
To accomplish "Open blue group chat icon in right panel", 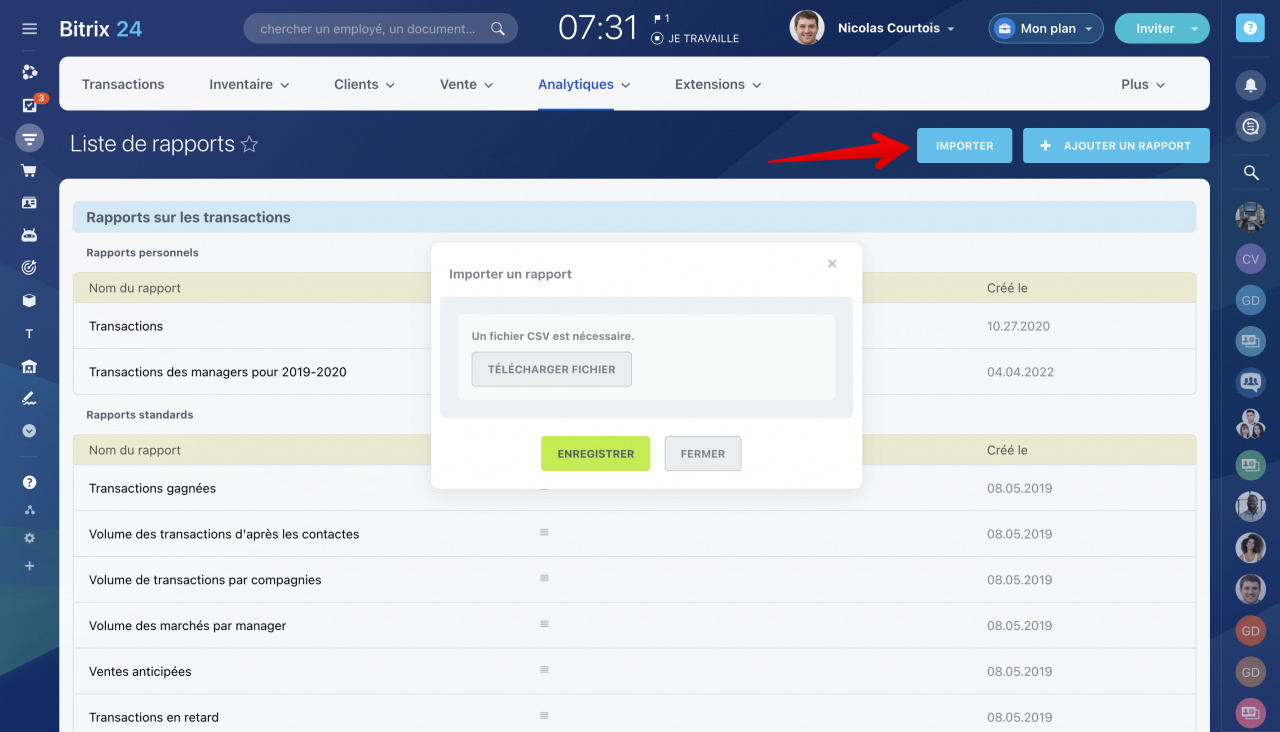I will (x=1250, y=382).
